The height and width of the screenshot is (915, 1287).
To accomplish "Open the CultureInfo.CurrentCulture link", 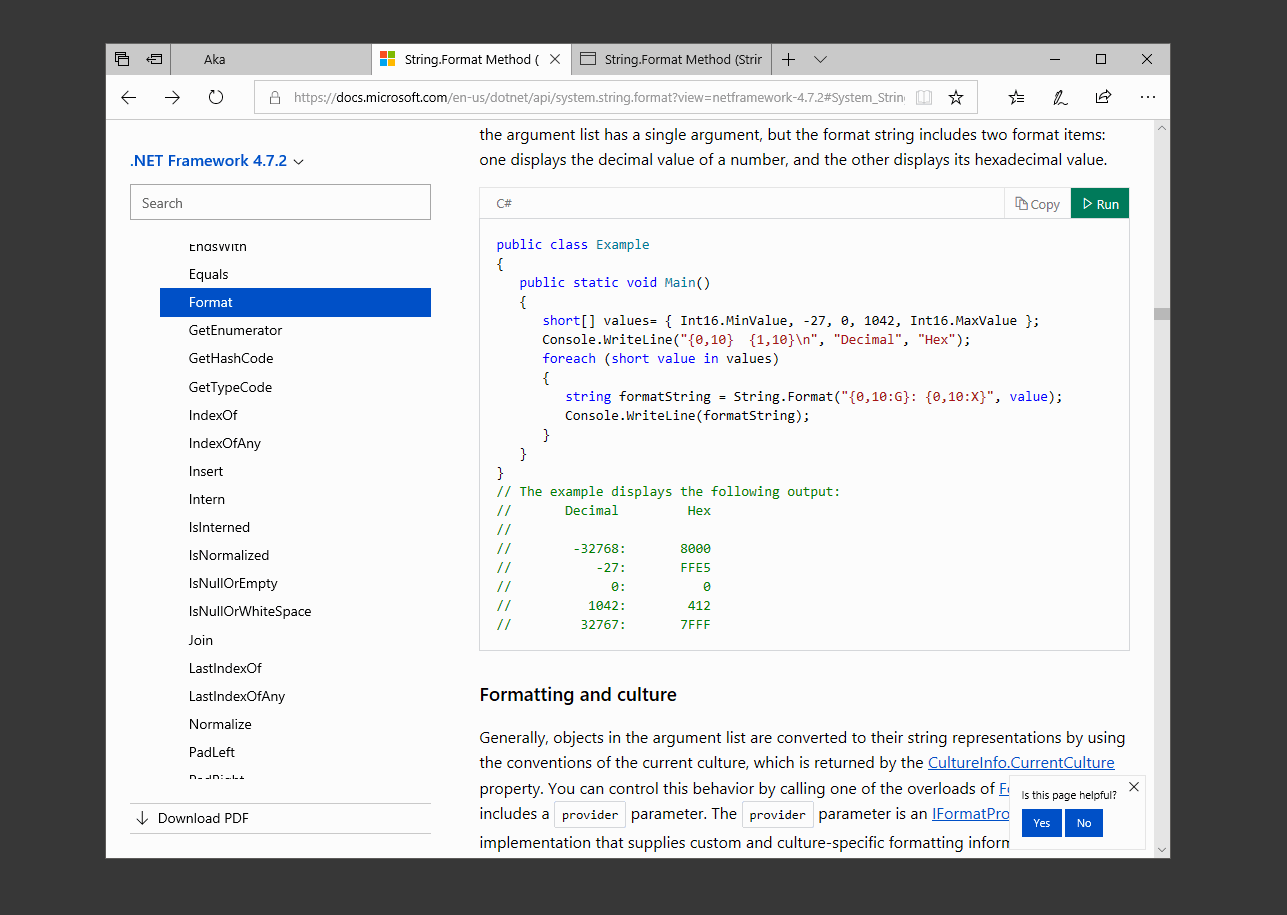I will tap(1021, 762).
